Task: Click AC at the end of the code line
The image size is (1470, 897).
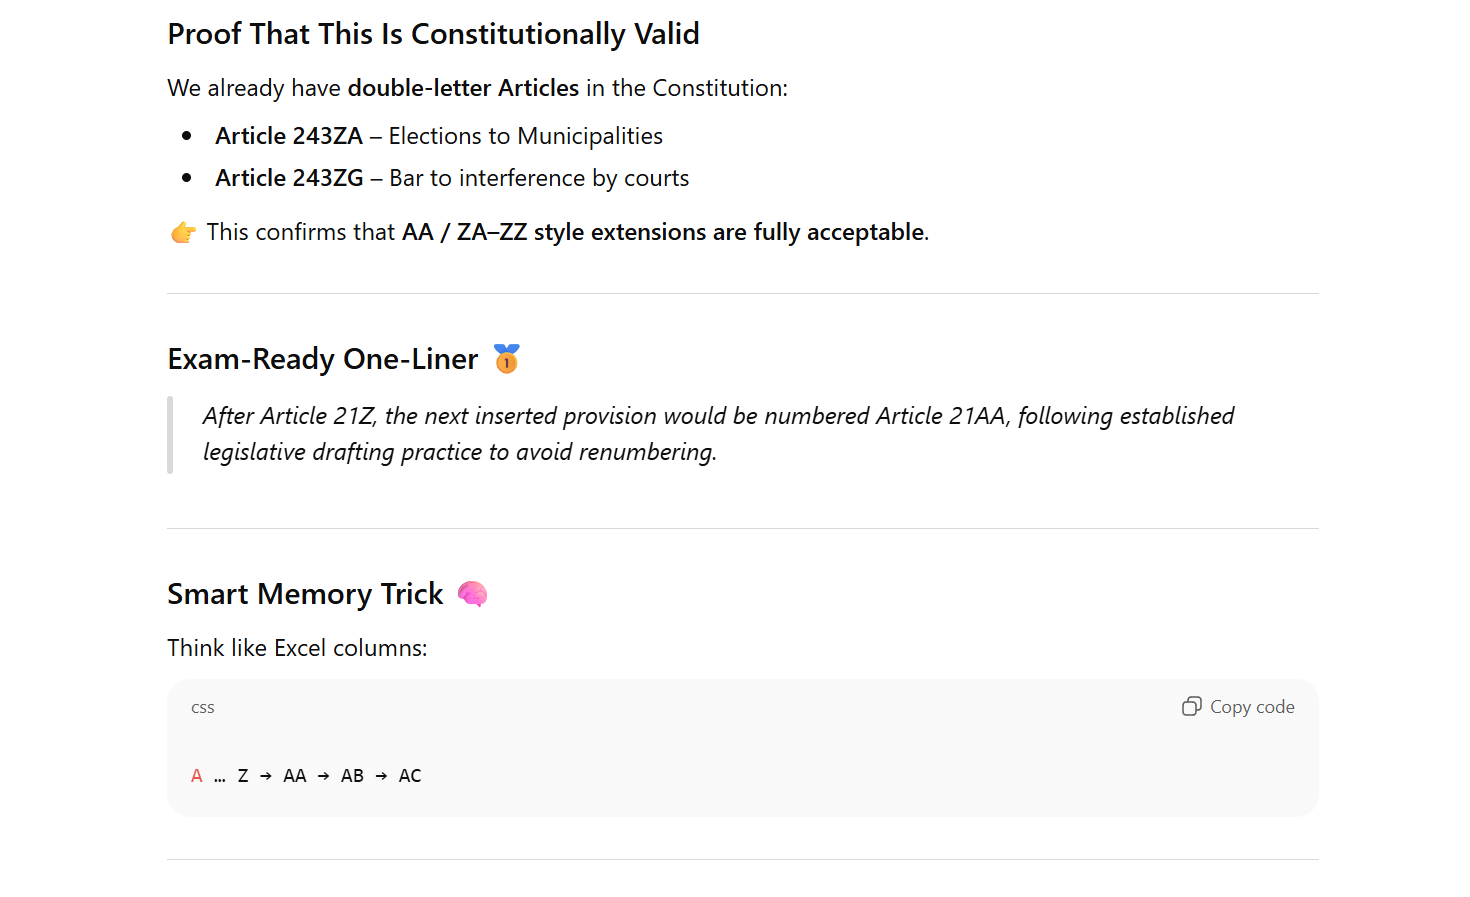Action: point(410,776)
